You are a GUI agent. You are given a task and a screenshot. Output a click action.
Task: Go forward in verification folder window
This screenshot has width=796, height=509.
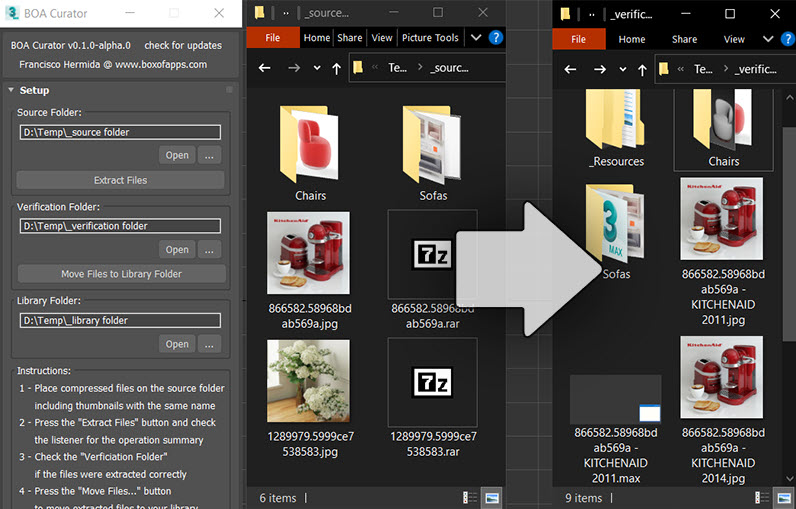point(600,69)
